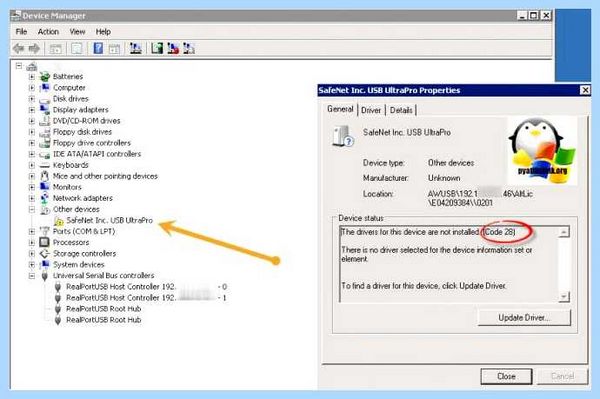This screenshot has height=399, width=600.
Task: Click the grayed Cancel button
Action: pos(562,376)
